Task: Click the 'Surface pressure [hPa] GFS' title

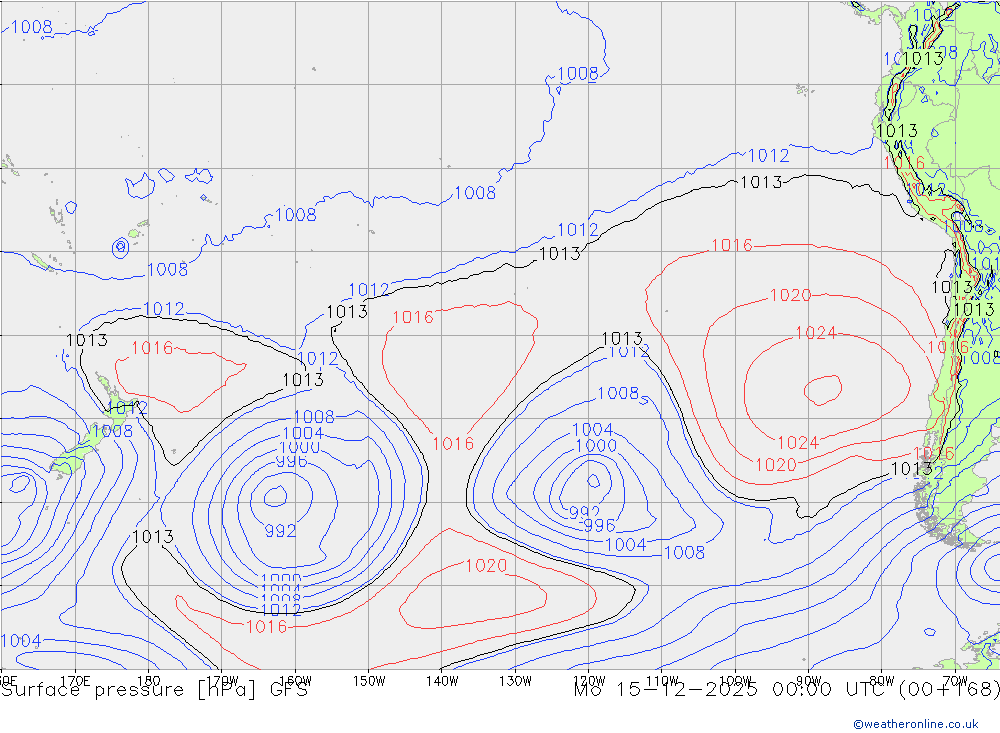Action: tap(154, 690)
